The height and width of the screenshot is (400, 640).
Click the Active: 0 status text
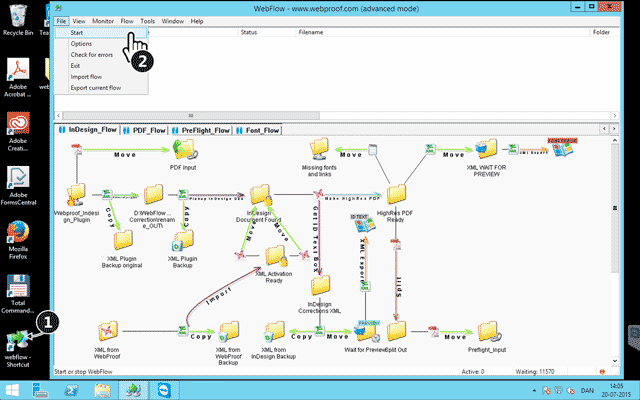tap(473, 371)
